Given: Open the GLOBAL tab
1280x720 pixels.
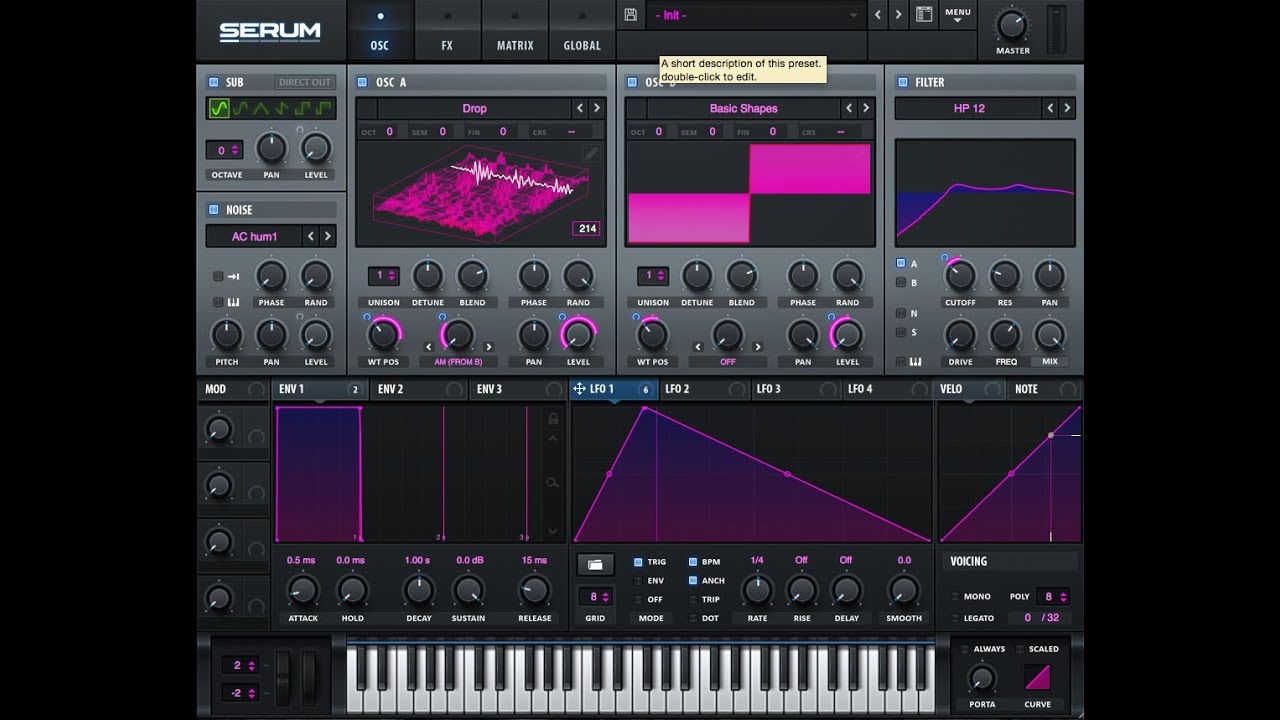Looking at the screenshot, I should pyautogui.click(x=582, y=30).
